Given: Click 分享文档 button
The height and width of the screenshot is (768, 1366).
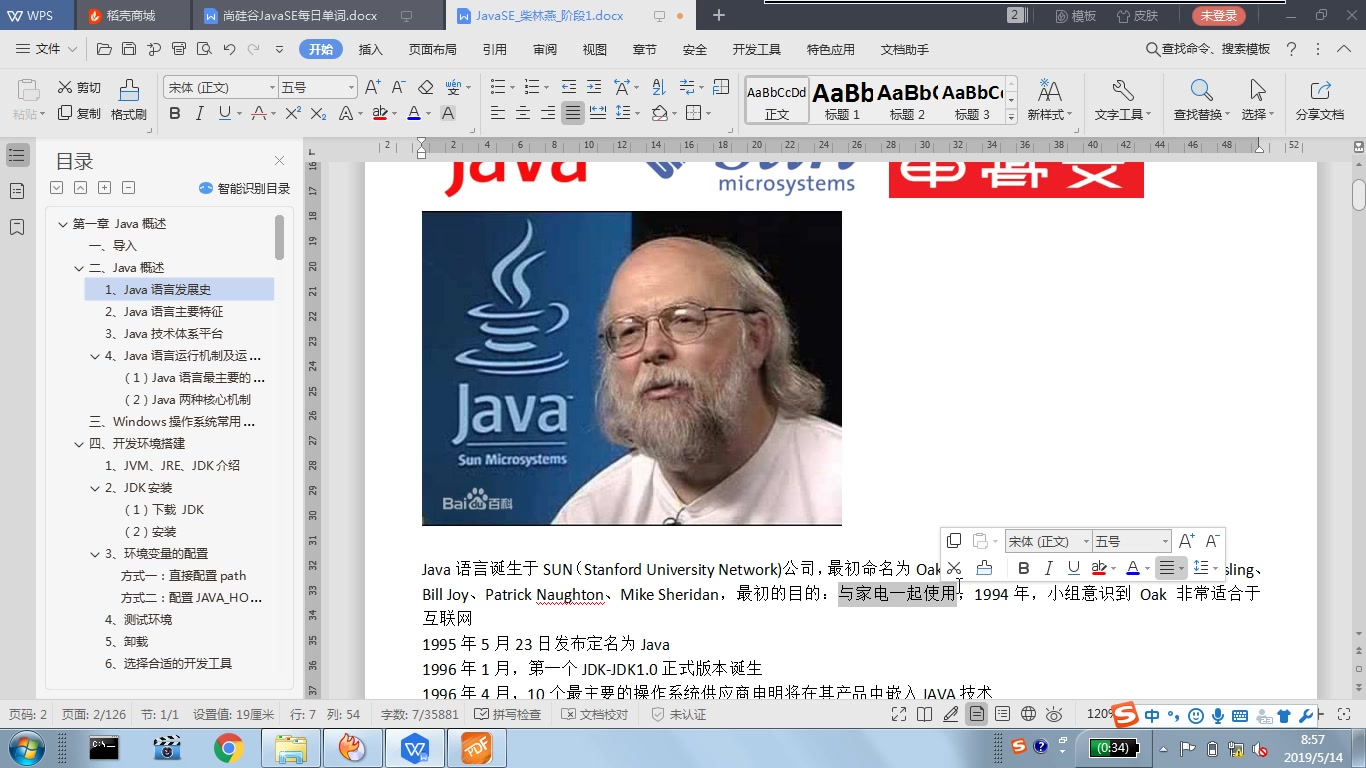Looking at the screenshot, I should [x=1320, y=101].
